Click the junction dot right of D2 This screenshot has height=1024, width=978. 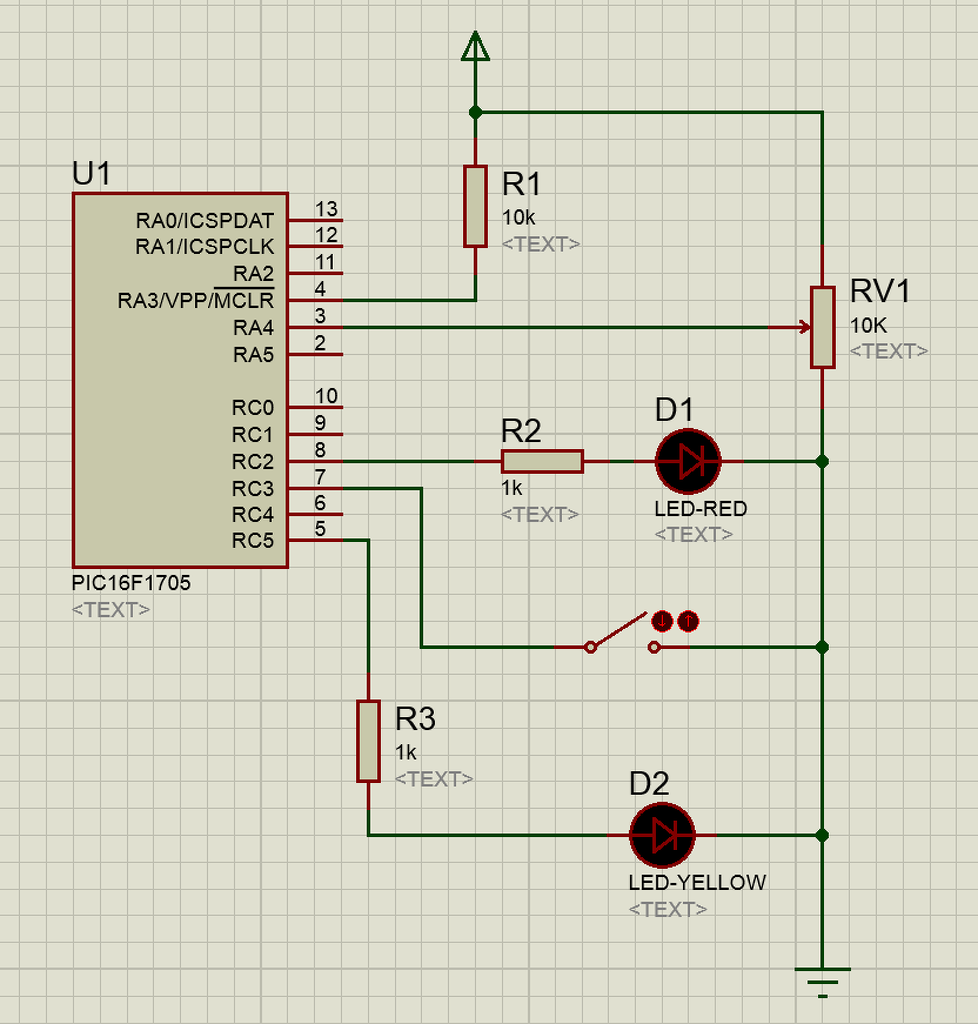(823, 835)
